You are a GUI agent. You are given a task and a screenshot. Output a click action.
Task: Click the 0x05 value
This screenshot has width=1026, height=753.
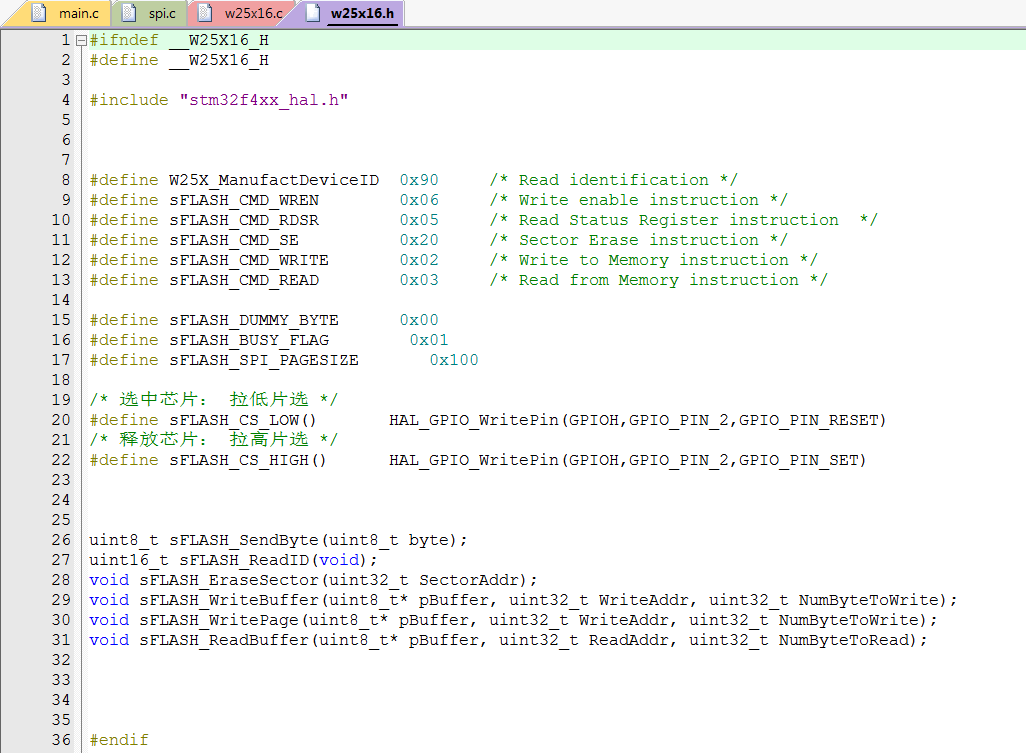point(419,220)
